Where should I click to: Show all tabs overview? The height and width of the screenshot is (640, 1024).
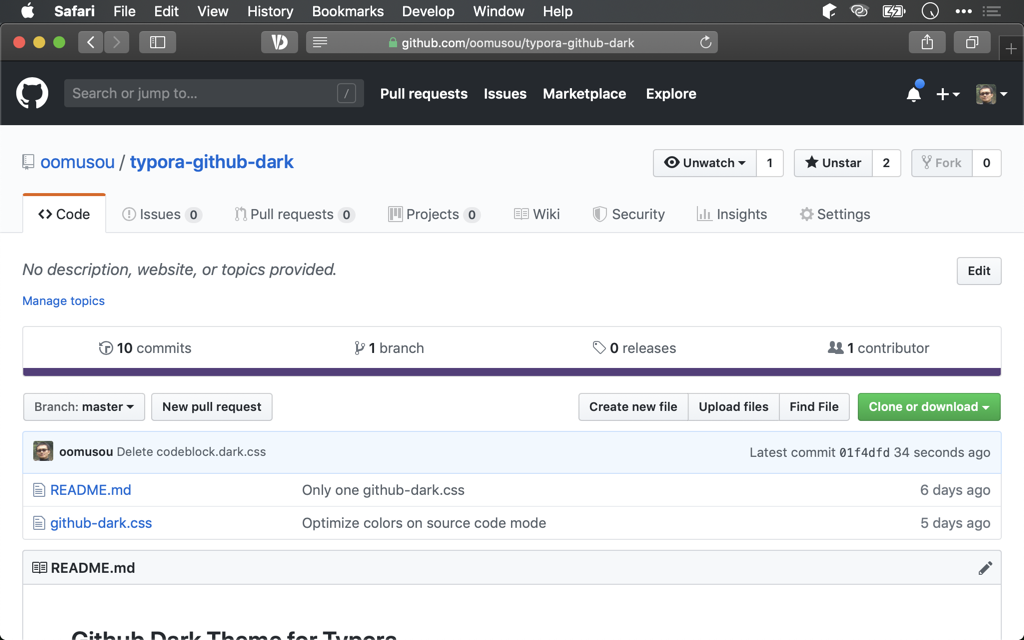[972, 42]
